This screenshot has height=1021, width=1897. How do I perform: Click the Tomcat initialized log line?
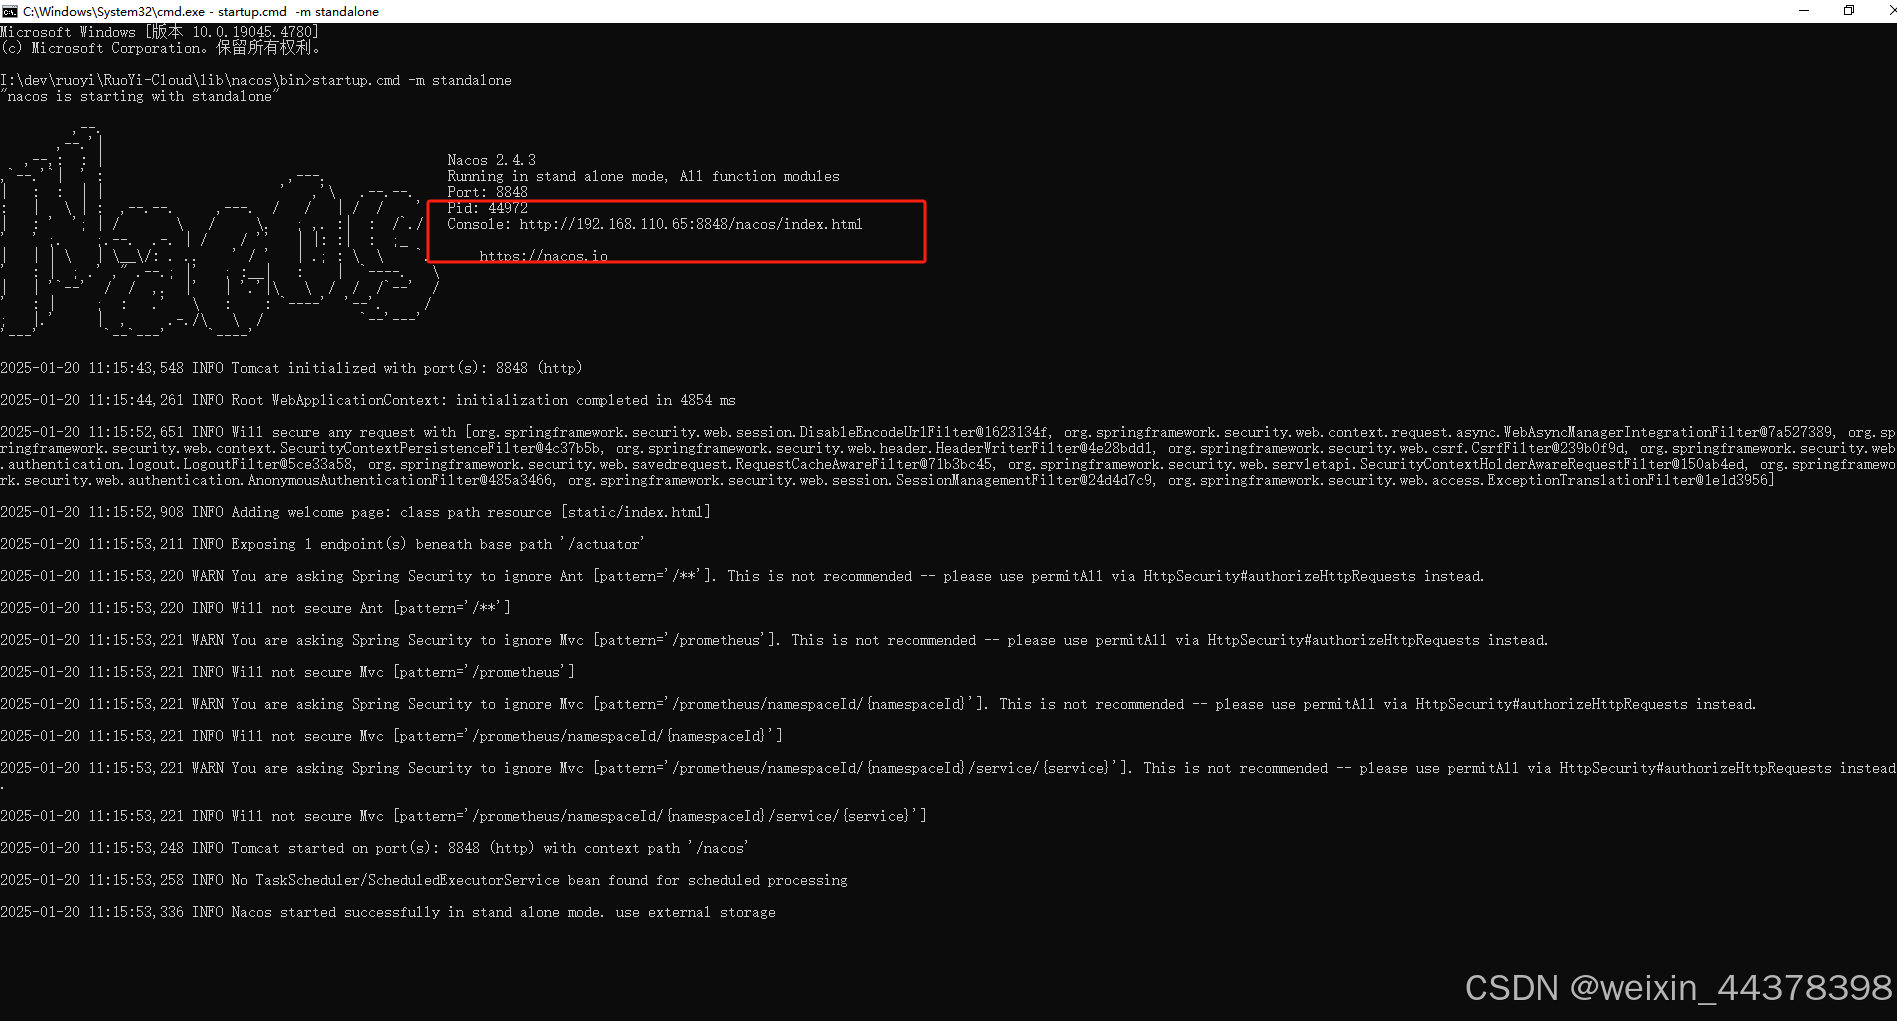pos(290,367)
